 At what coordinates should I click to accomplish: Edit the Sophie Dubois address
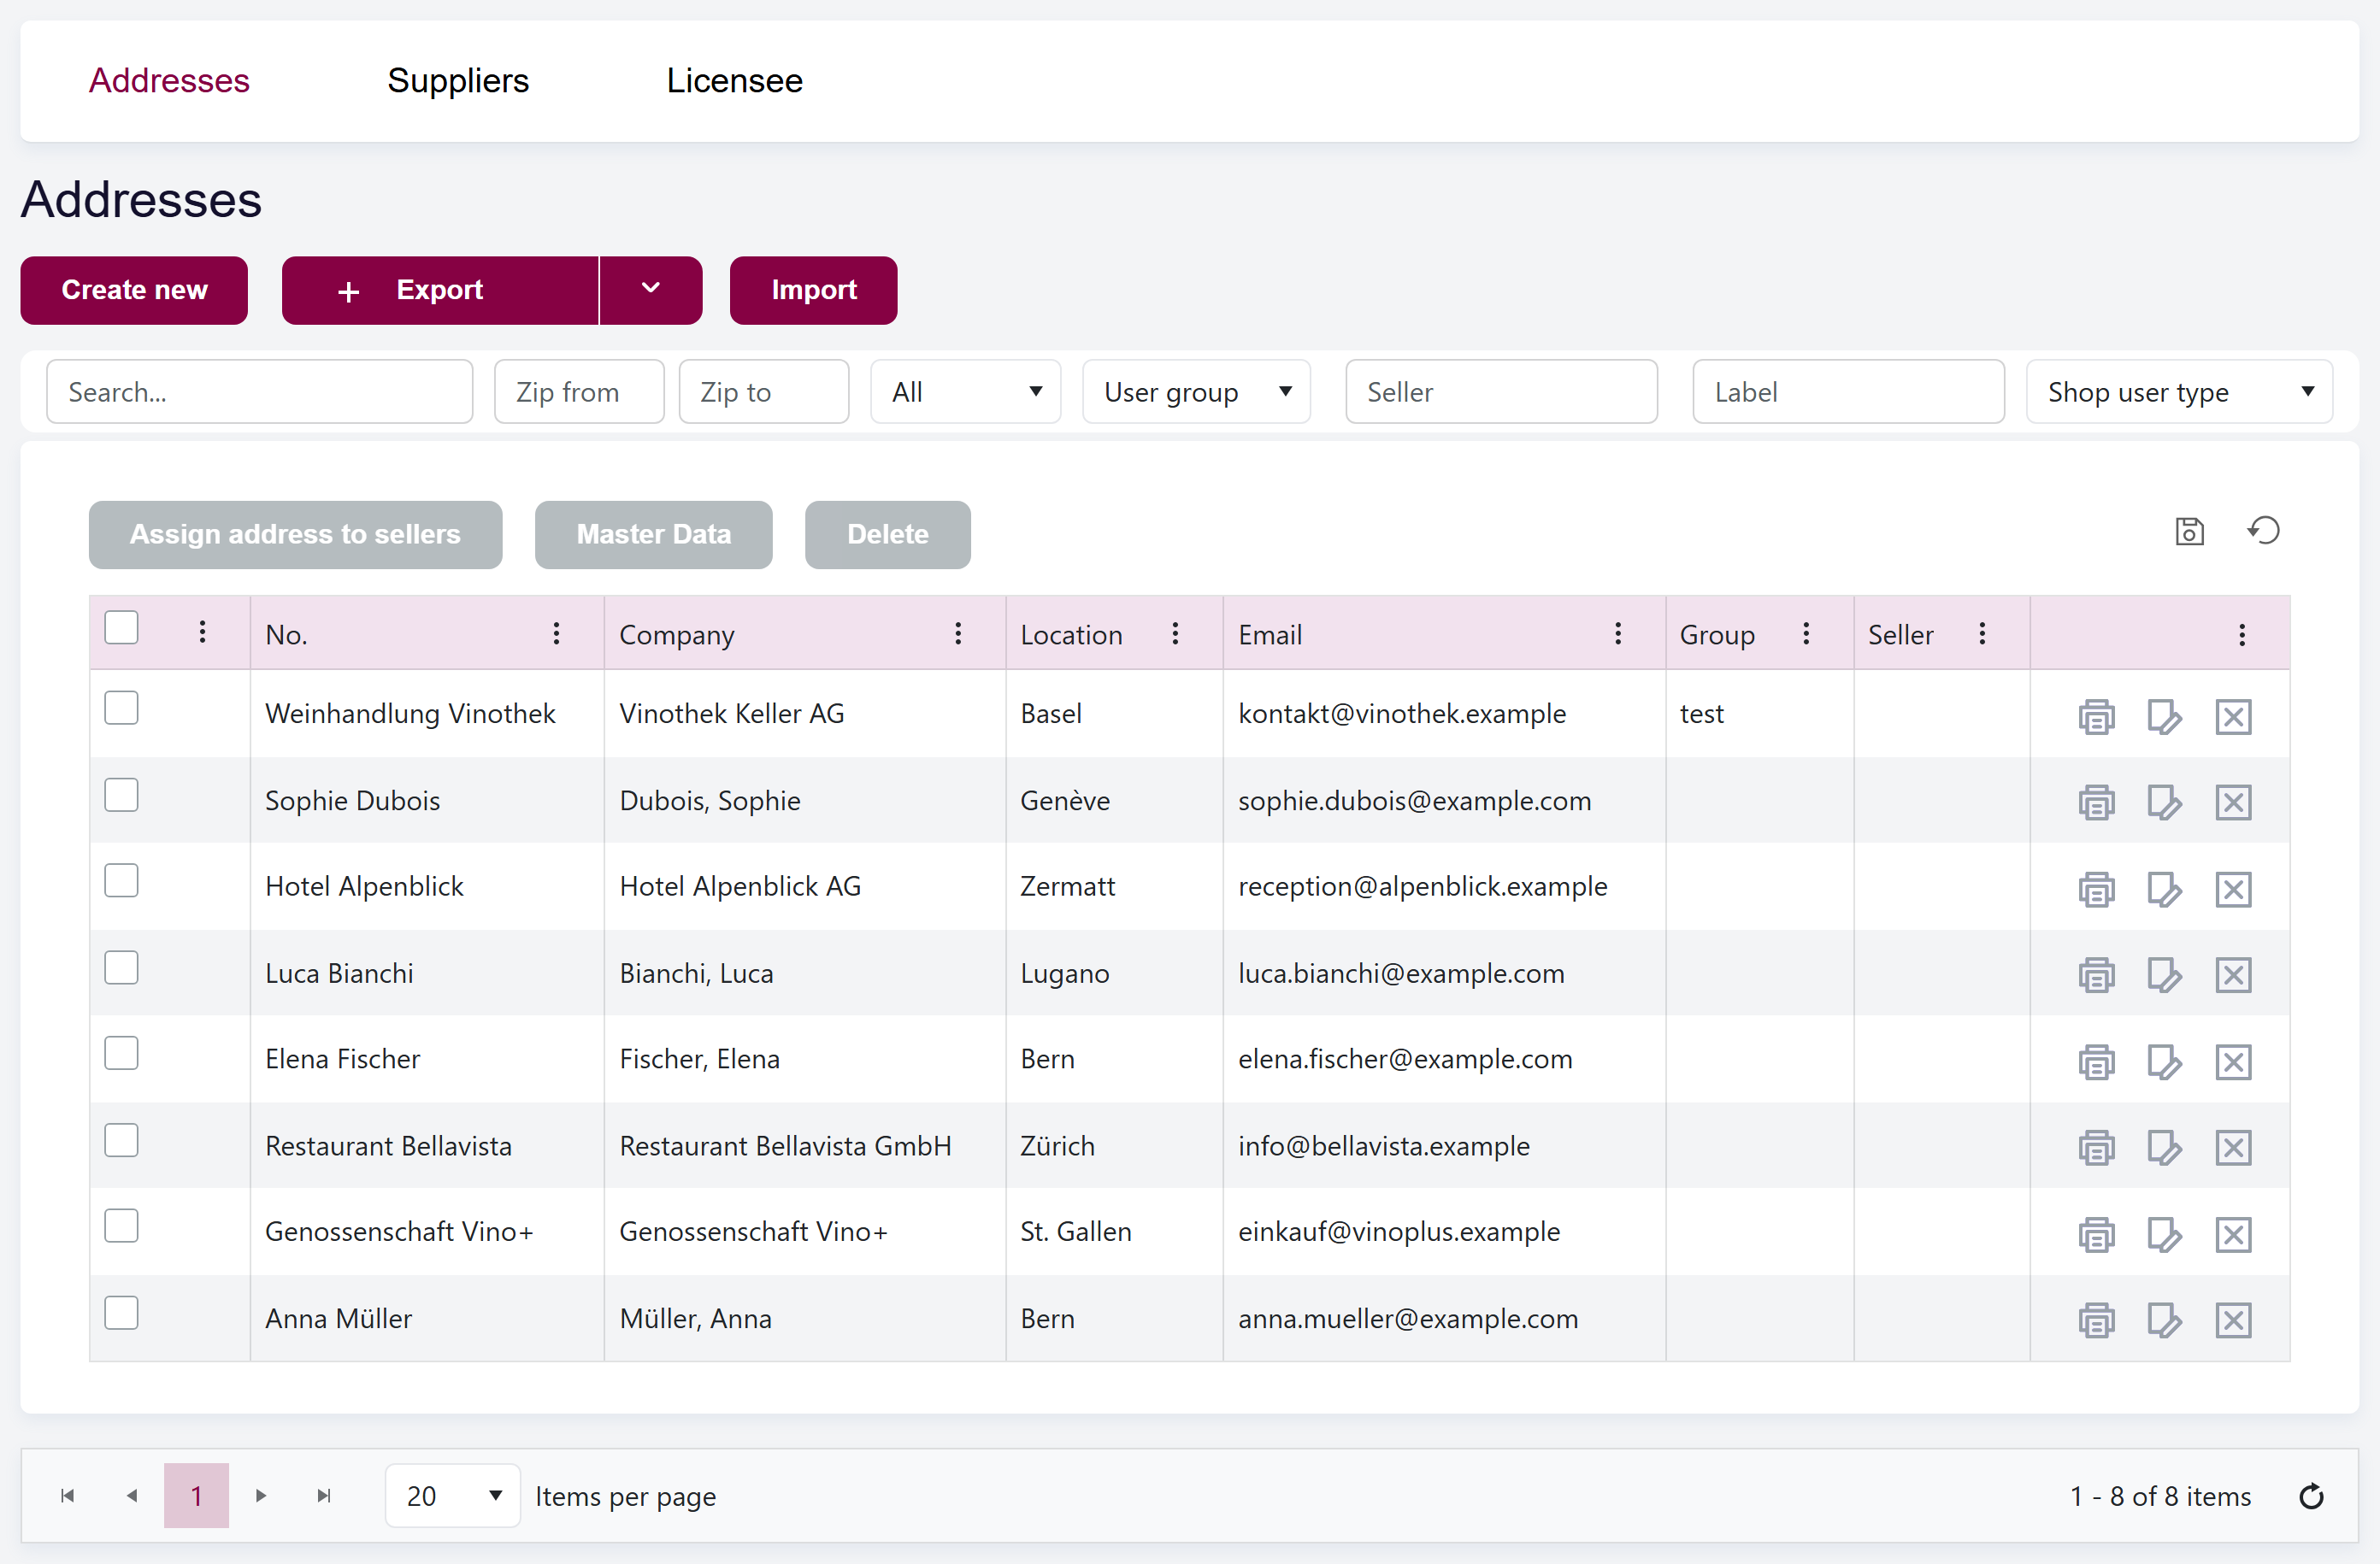(x=2164, y=802)
